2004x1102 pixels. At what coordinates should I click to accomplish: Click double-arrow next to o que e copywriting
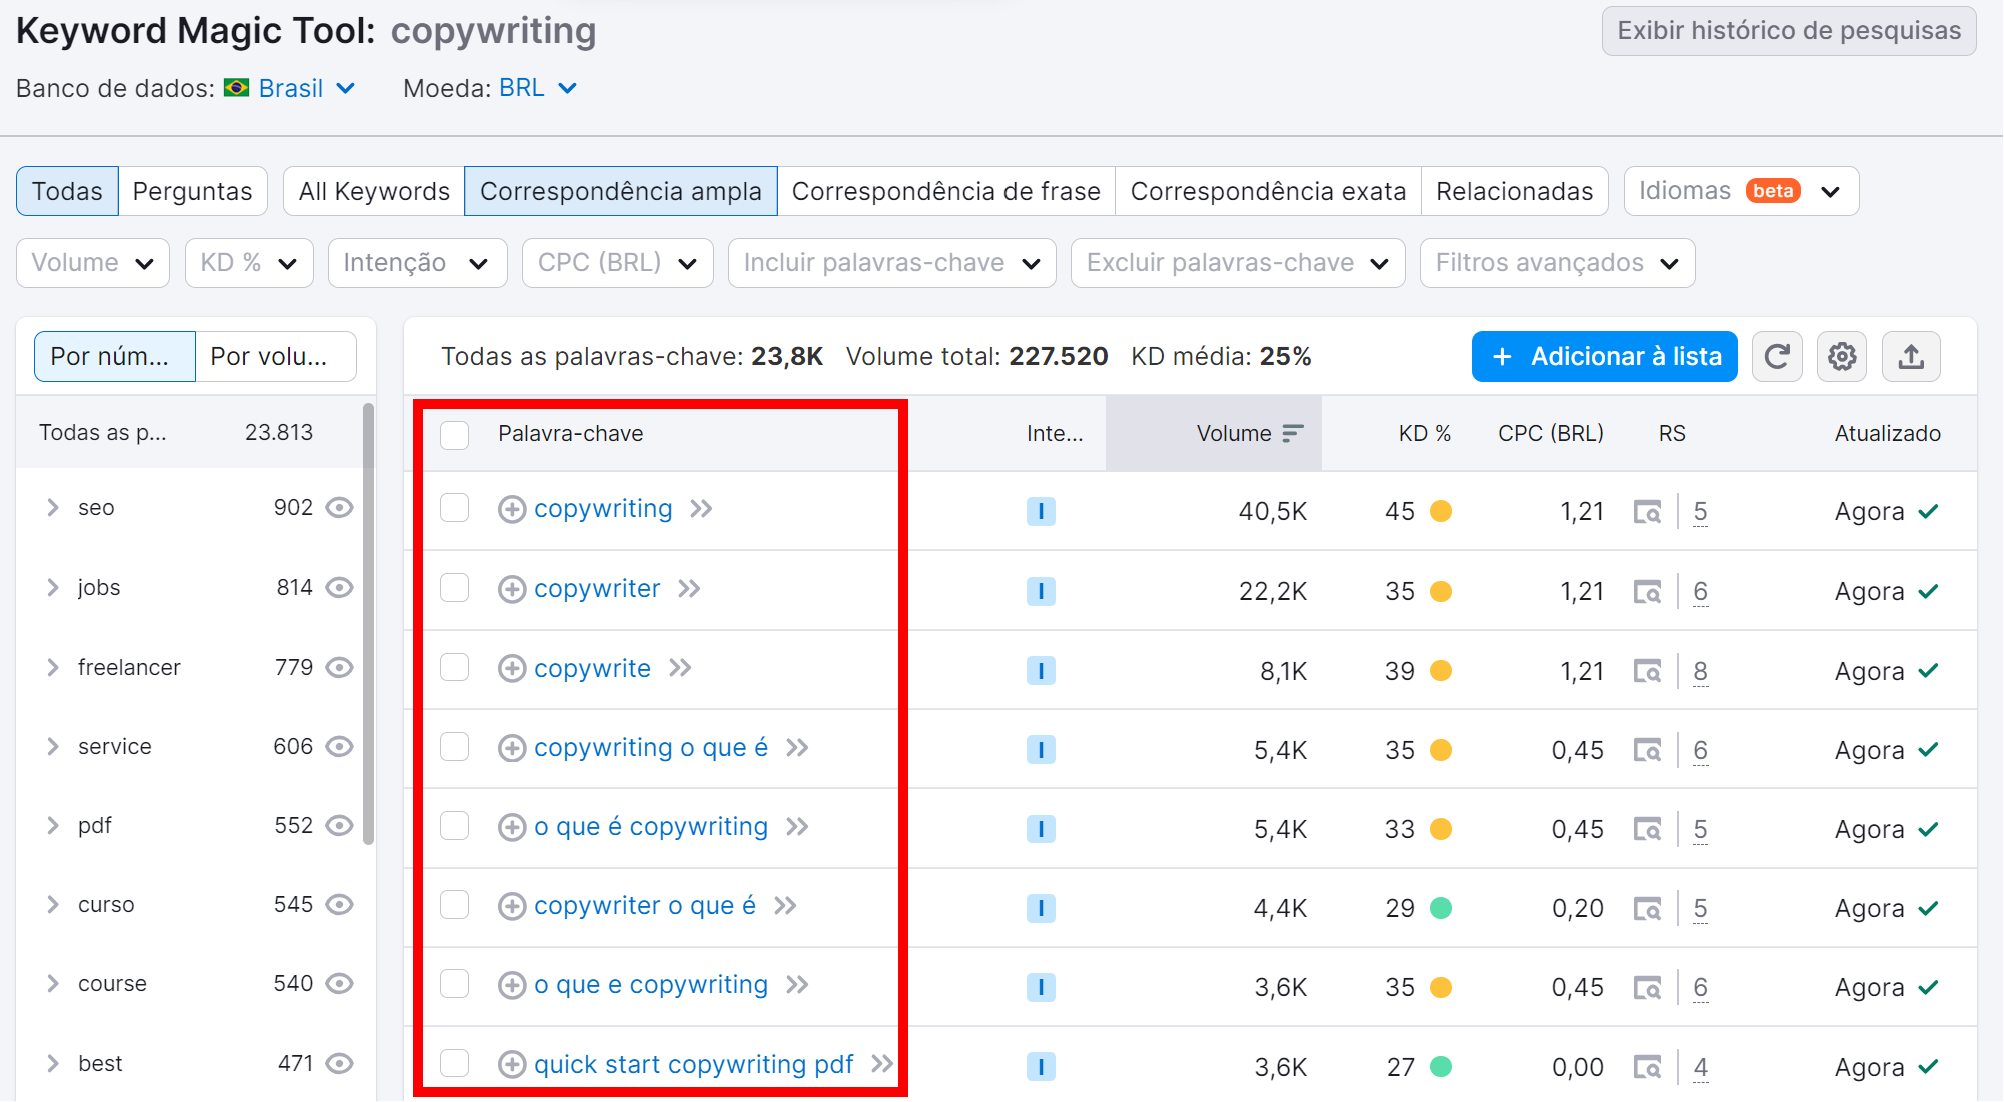pos(797,985)
